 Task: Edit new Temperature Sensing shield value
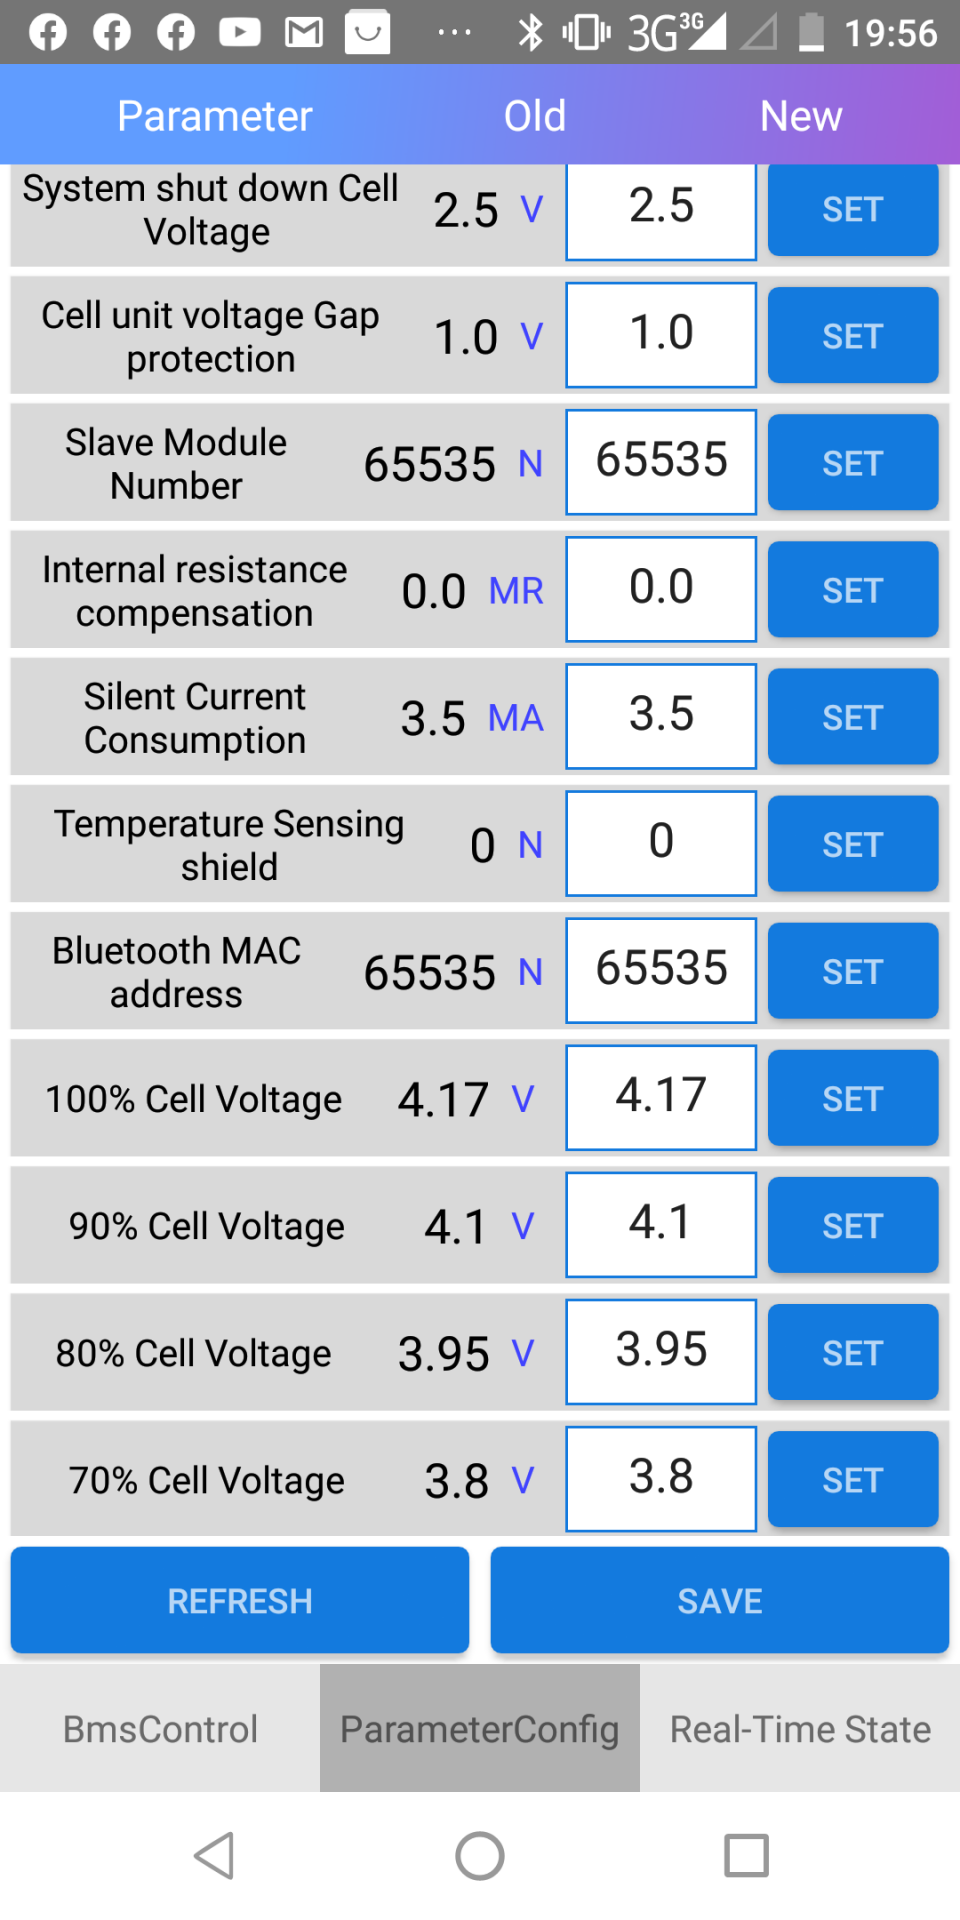pos(661,843)
